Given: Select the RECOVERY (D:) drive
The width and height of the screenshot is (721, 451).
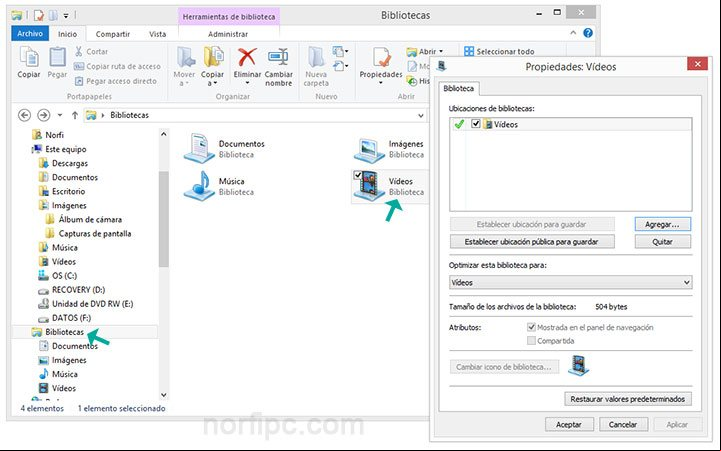Looking at the screenshot, I should pos(72,290).
